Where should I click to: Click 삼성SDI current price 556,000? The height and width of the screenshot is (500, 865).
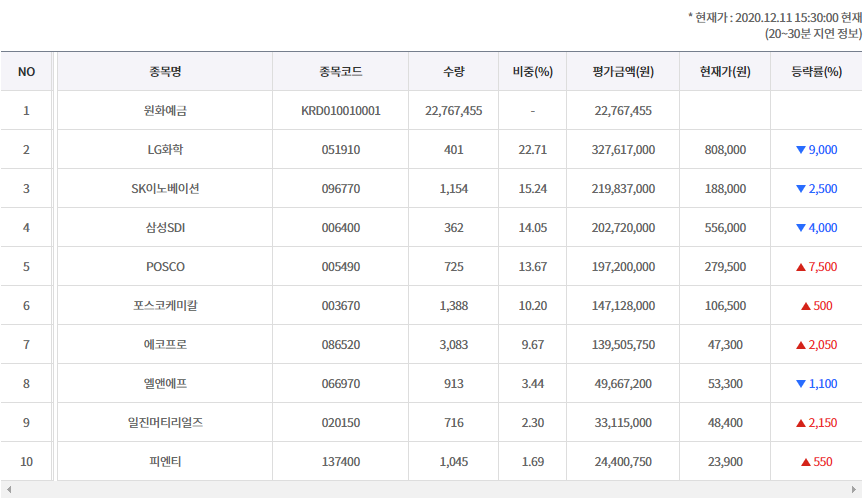(x=725, y=228)
